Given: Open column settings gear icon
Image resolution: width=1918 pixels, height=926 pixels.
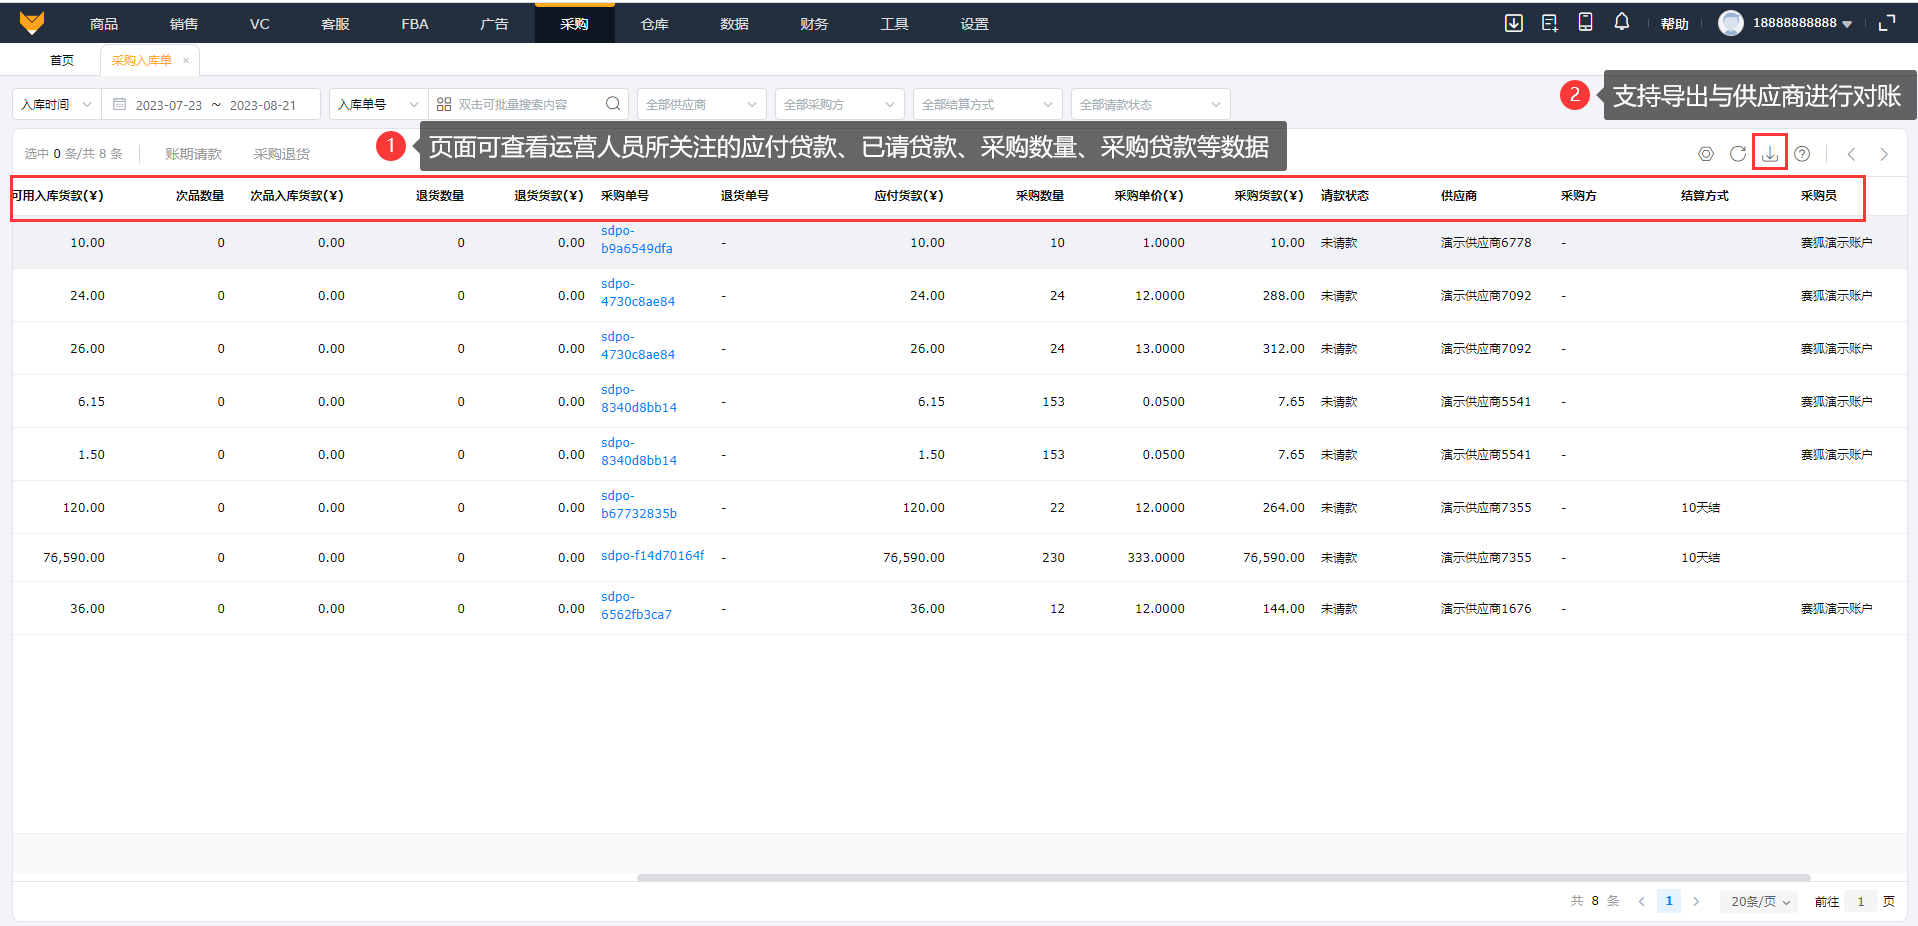Looking at the screenshot, I should (x=1706, y=154).
